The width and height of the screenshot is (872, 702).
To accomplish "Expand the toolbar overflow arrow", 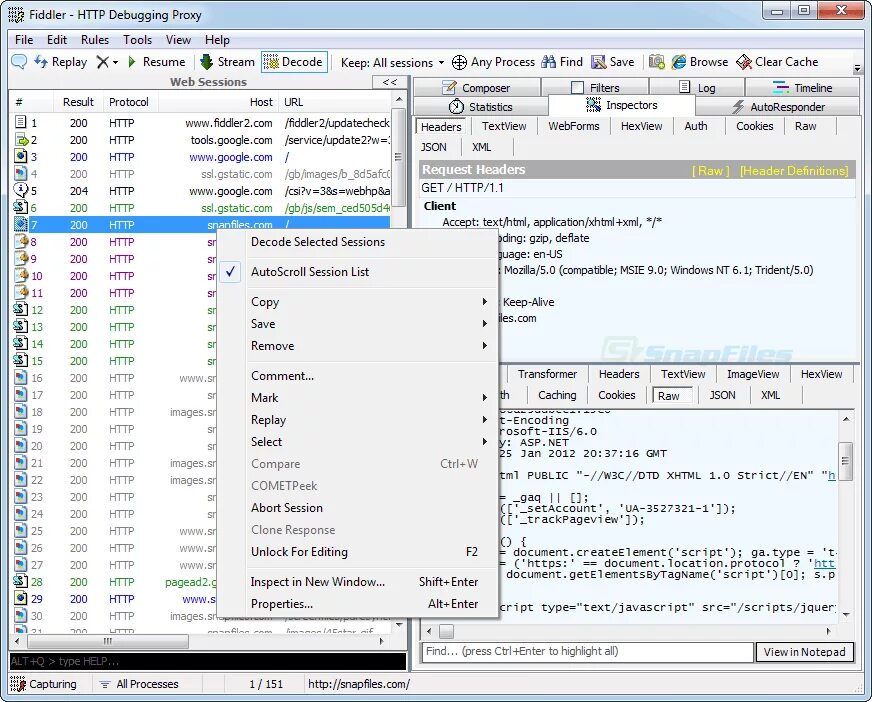I will 857,67.
